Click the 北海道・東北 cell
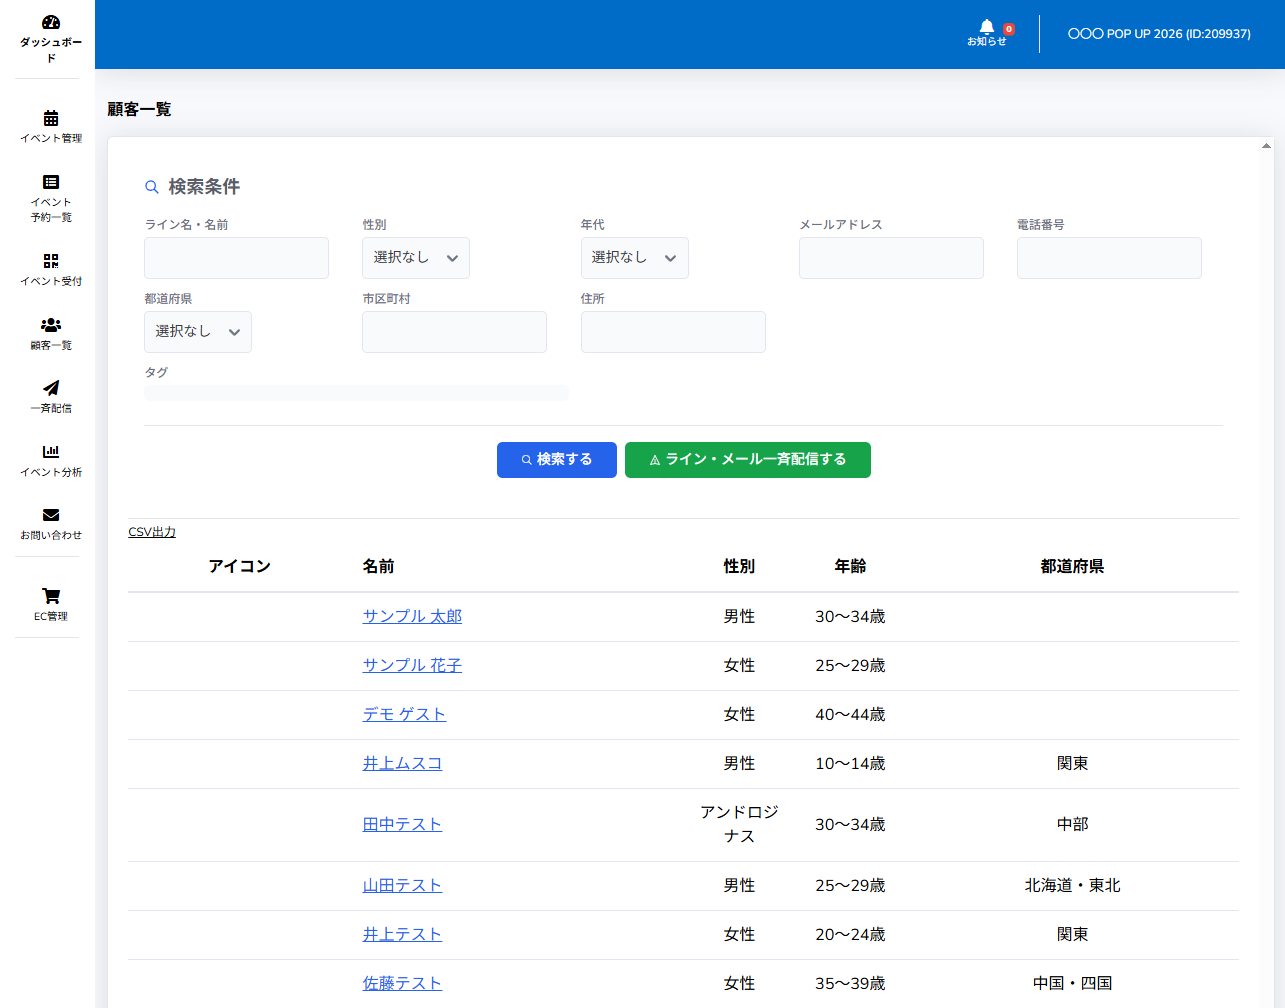This screenshot has width=1285, height=1008. pyautogui.click(x=1072, y=885)
